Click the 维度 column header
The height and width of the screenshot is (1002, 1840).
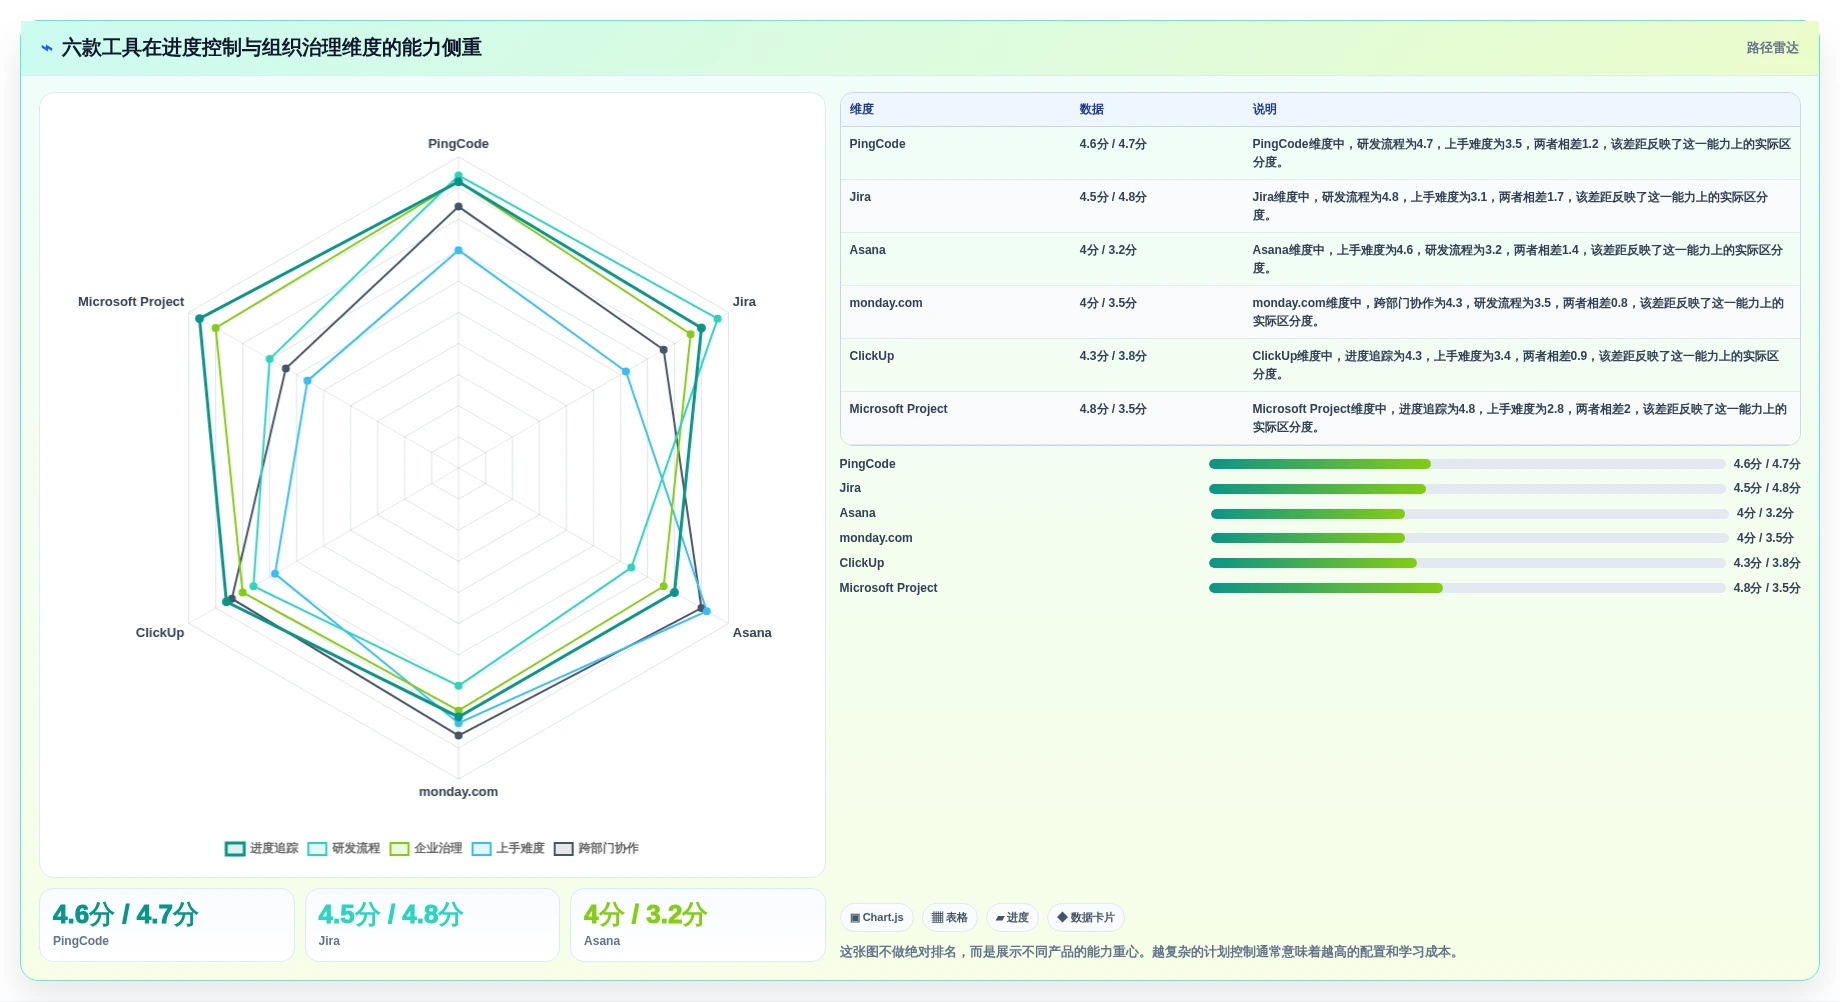coord(861,110)
